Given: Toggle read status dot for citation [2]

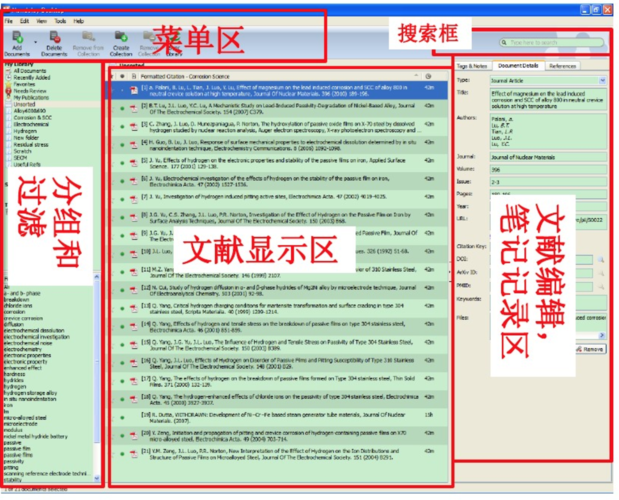Looking at the screenshot, I should point(122,109).
